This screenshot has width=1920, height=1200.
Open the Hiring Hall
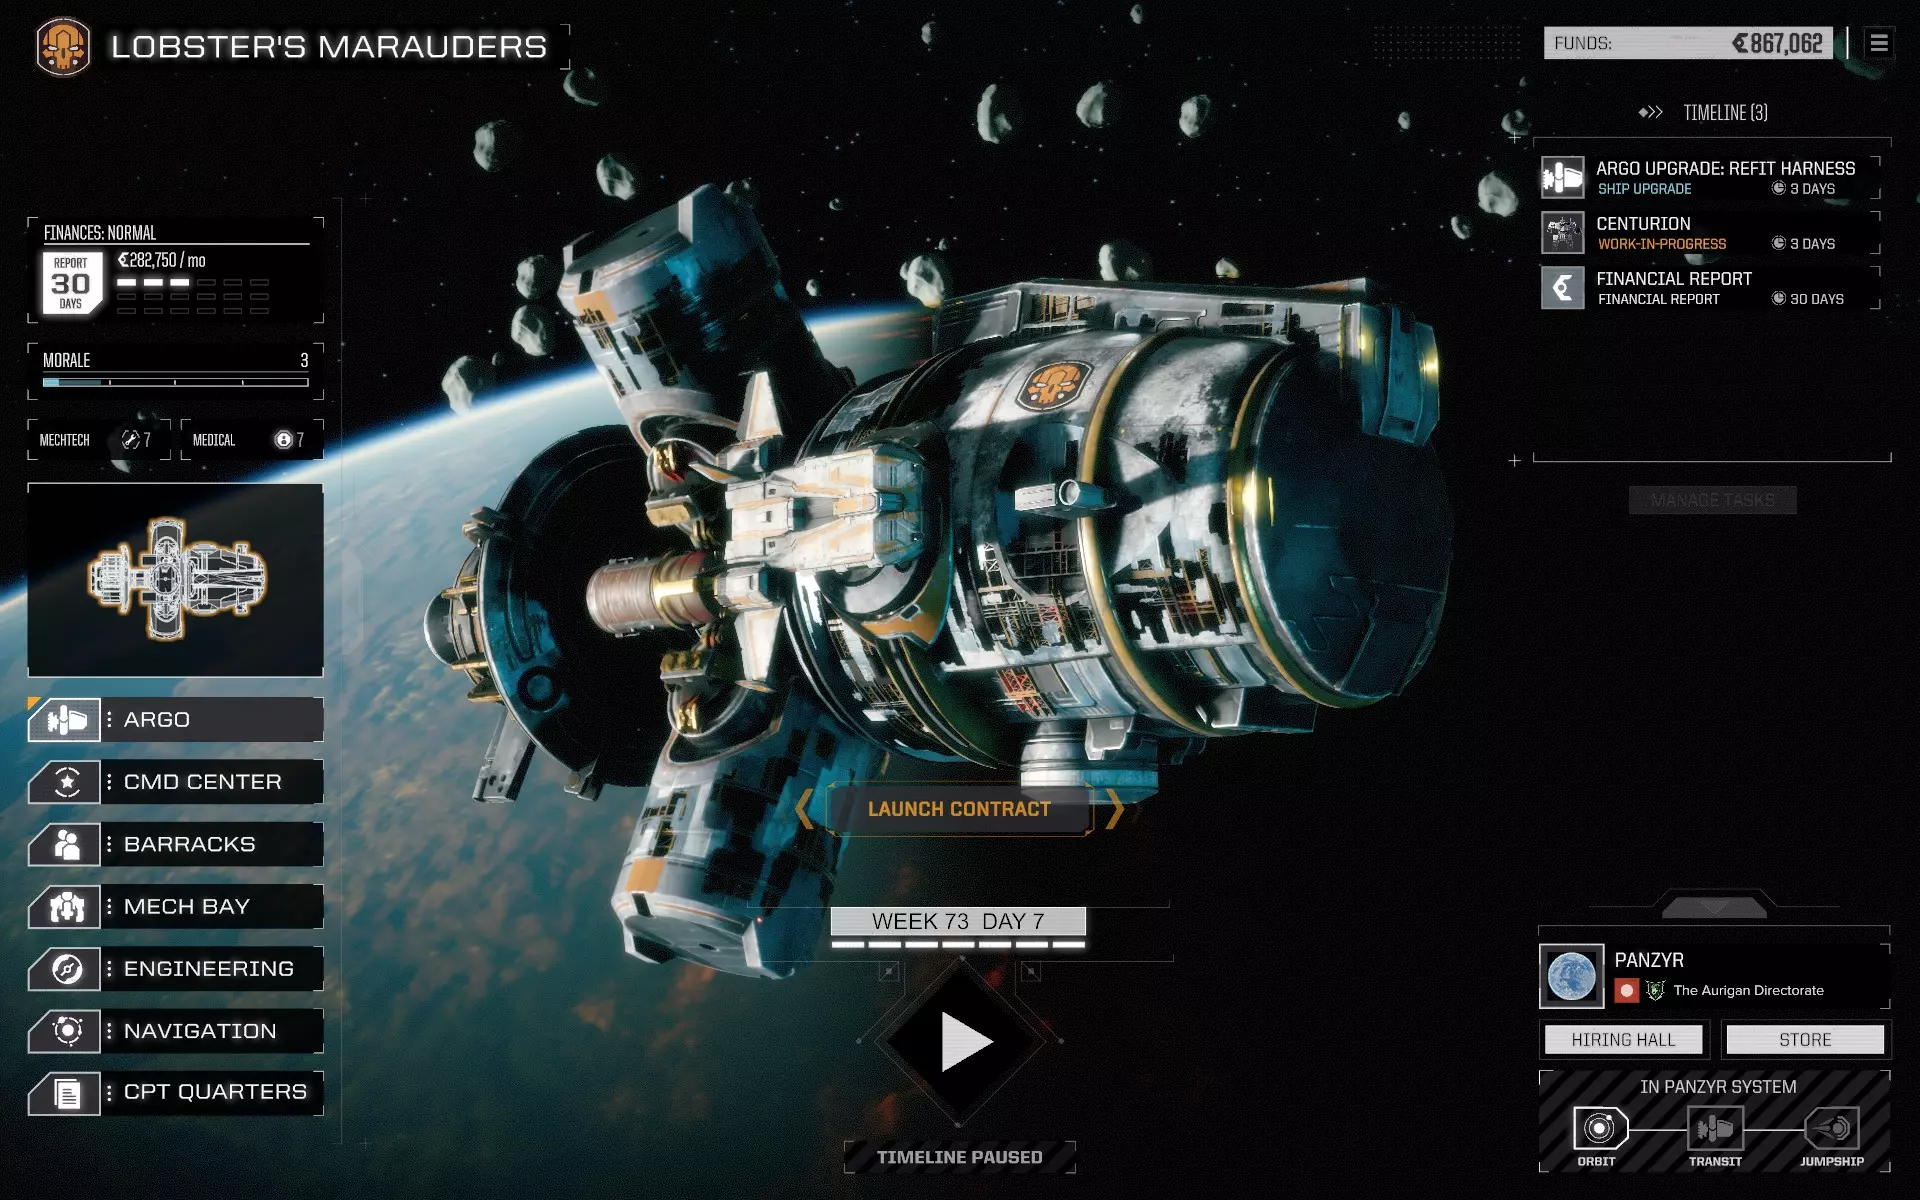[1623, 1040]
